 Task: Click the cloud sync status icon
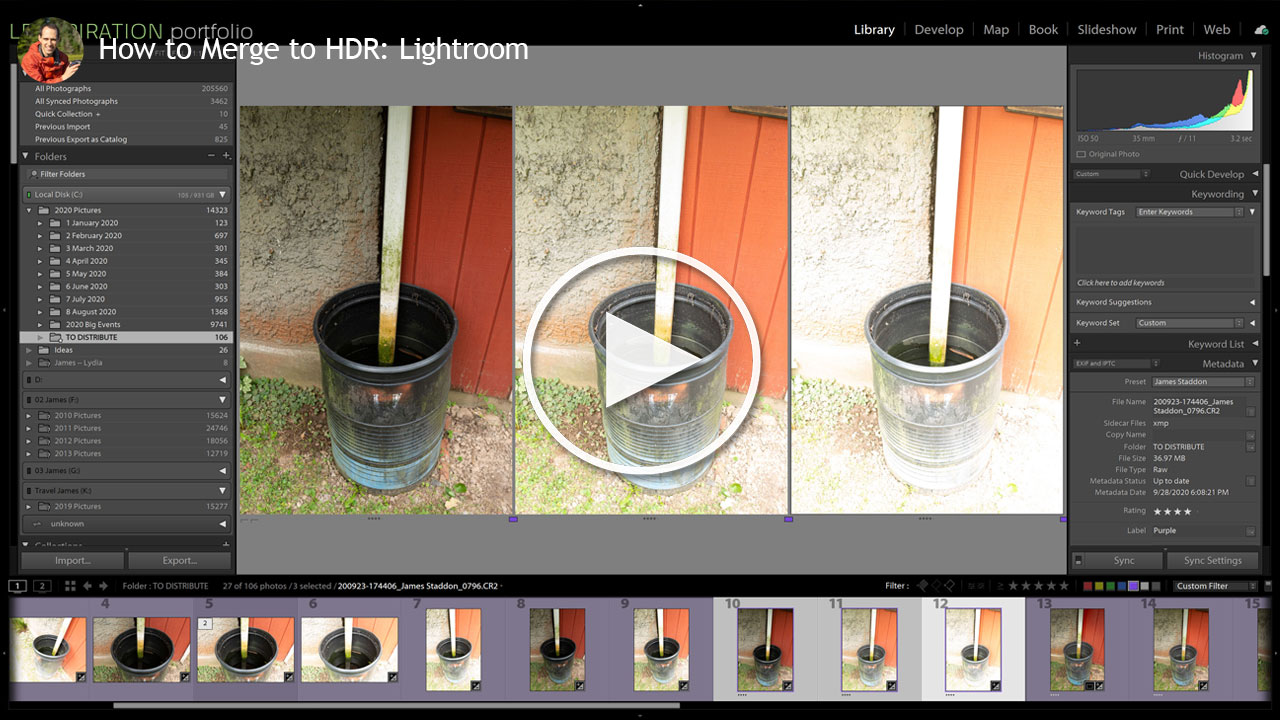[1261, 30]
